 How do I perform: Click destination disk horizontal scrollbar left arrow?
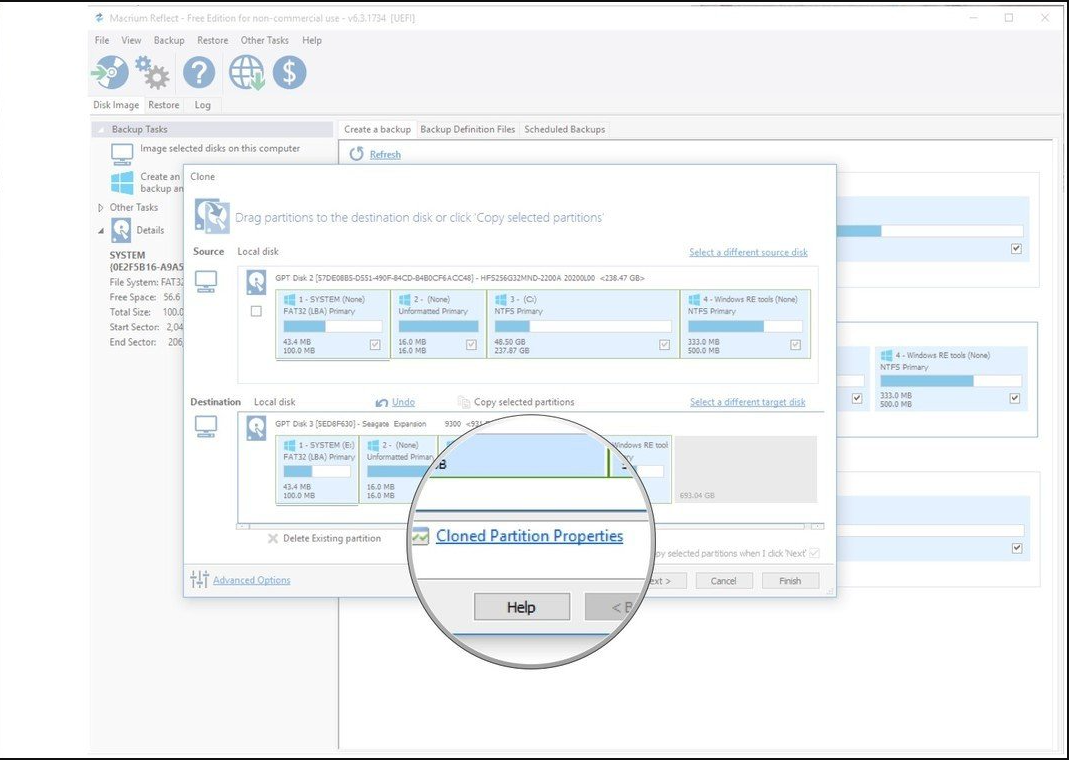pyautogui.click(x=243, y=527)
